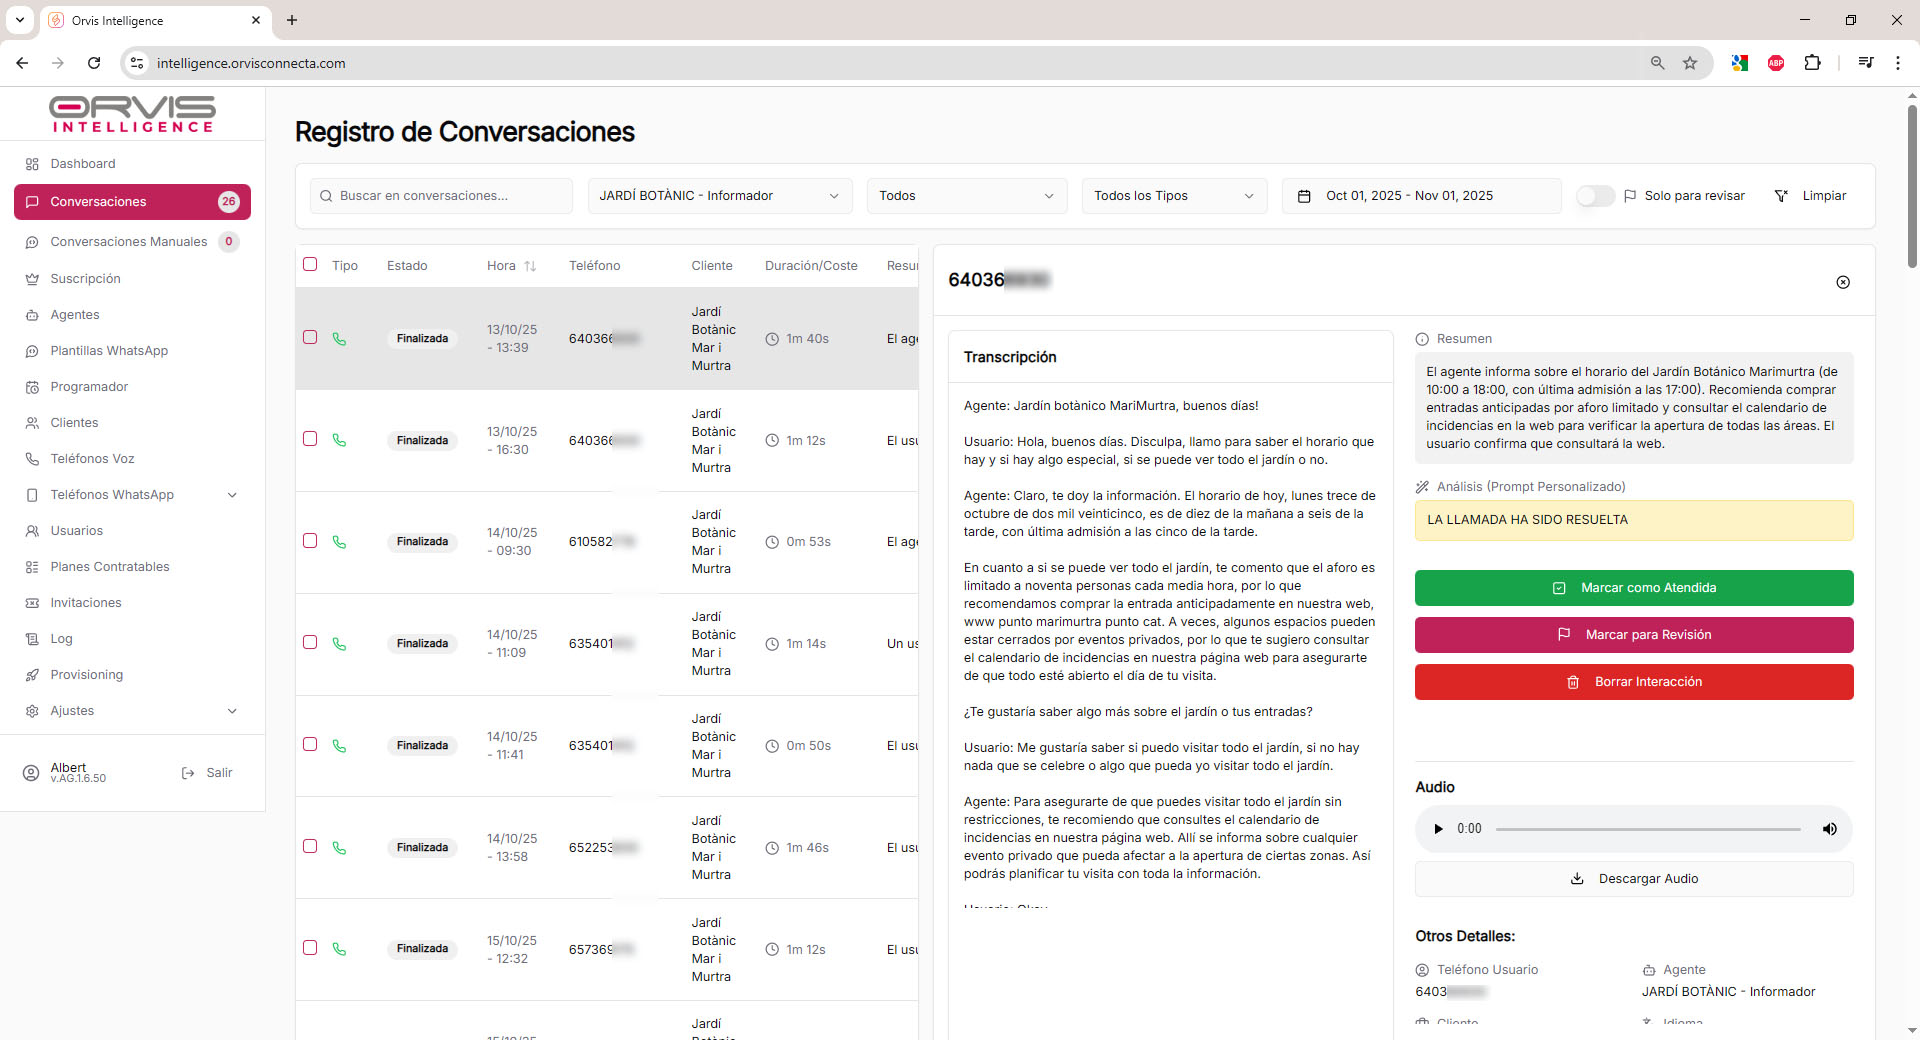Image resolution: width=1920 pixels, height=1040 pixels.
Task: Go to Plantillas WhatsApp section
Action: 109,351
